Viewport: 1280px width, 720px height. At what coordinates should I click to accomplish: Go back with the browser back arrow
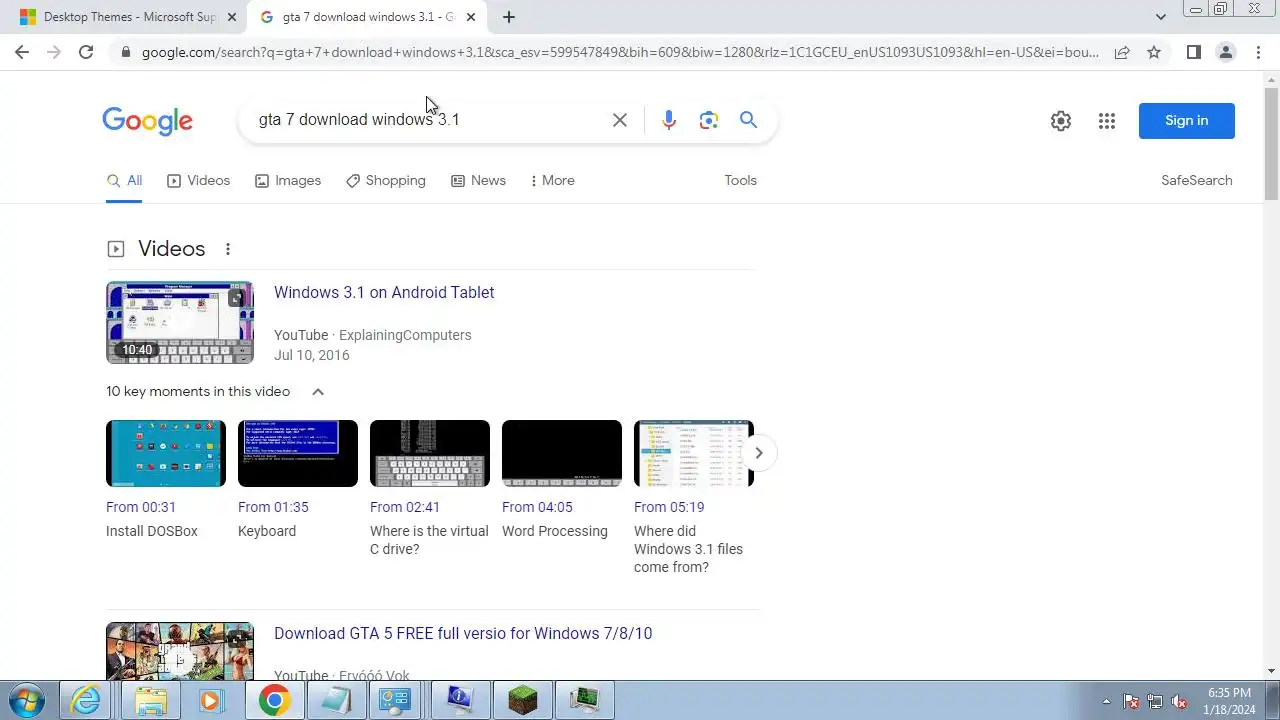pos(22,52)
